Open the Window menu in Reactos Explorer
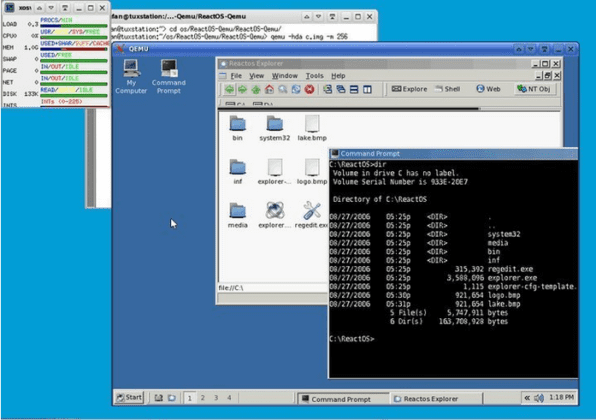 point(285,76)
